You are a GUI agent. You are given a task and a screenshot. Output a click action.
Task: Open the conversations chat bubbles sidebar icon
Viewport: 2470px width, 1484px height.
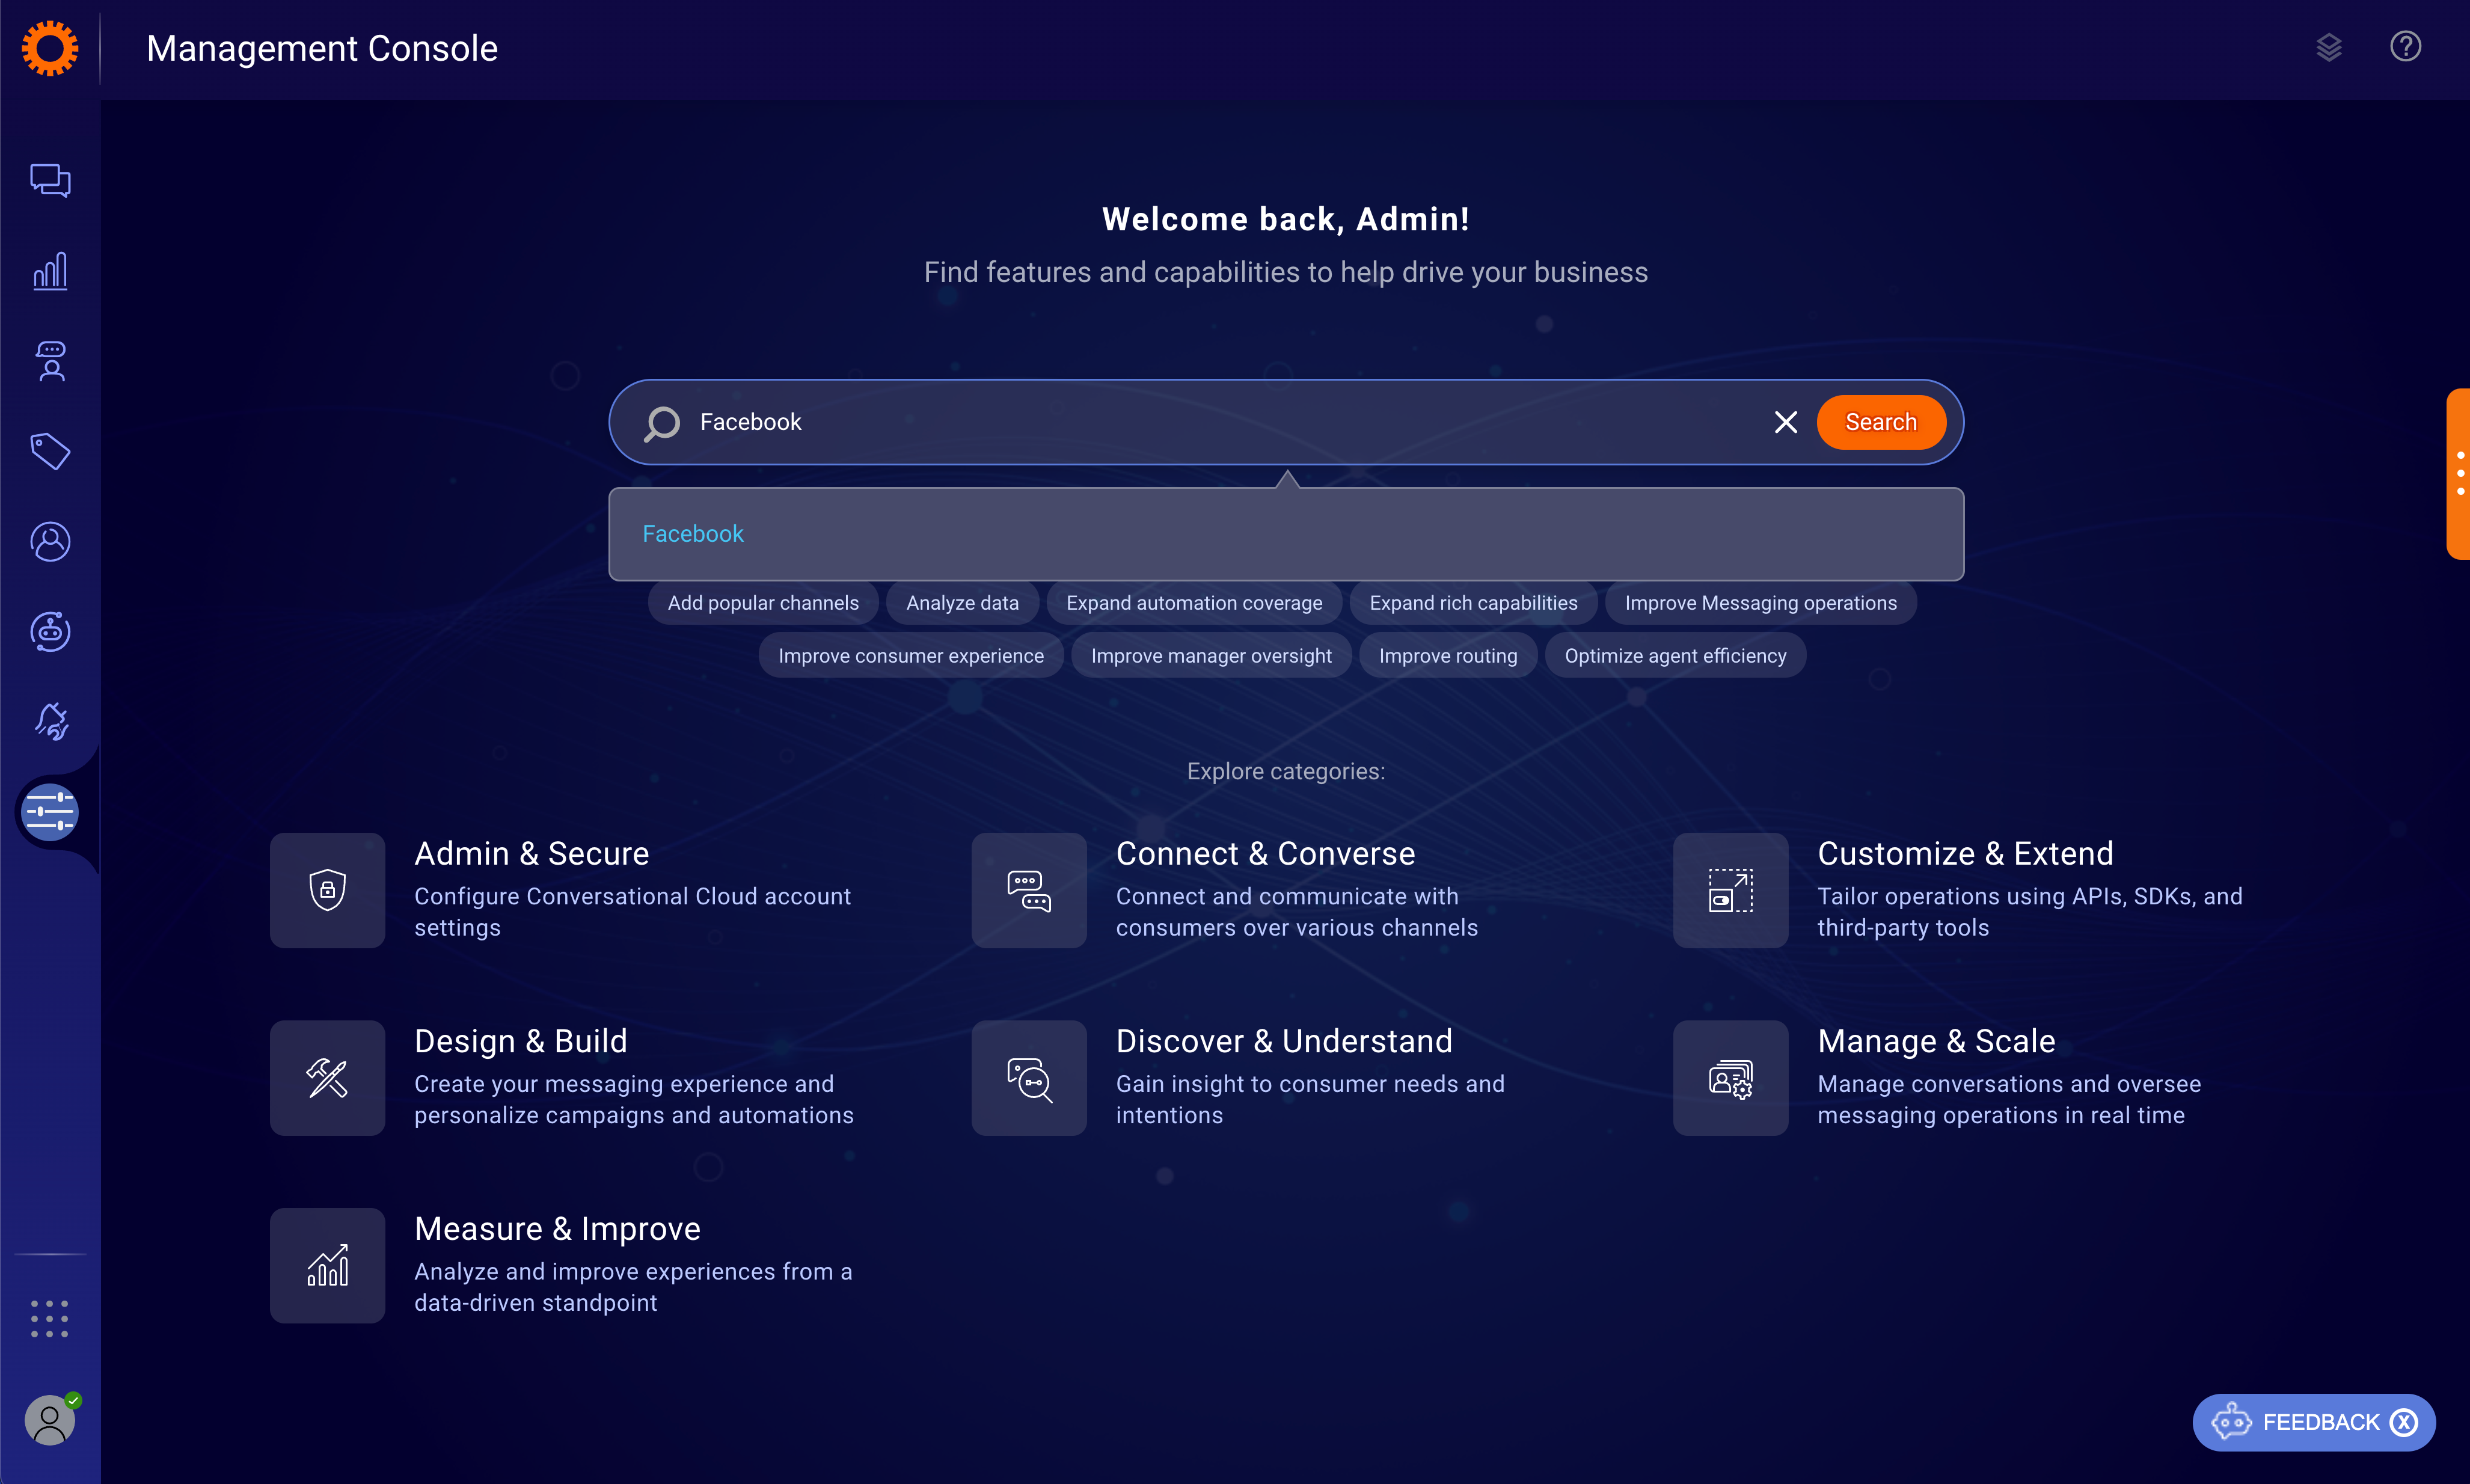50,180
